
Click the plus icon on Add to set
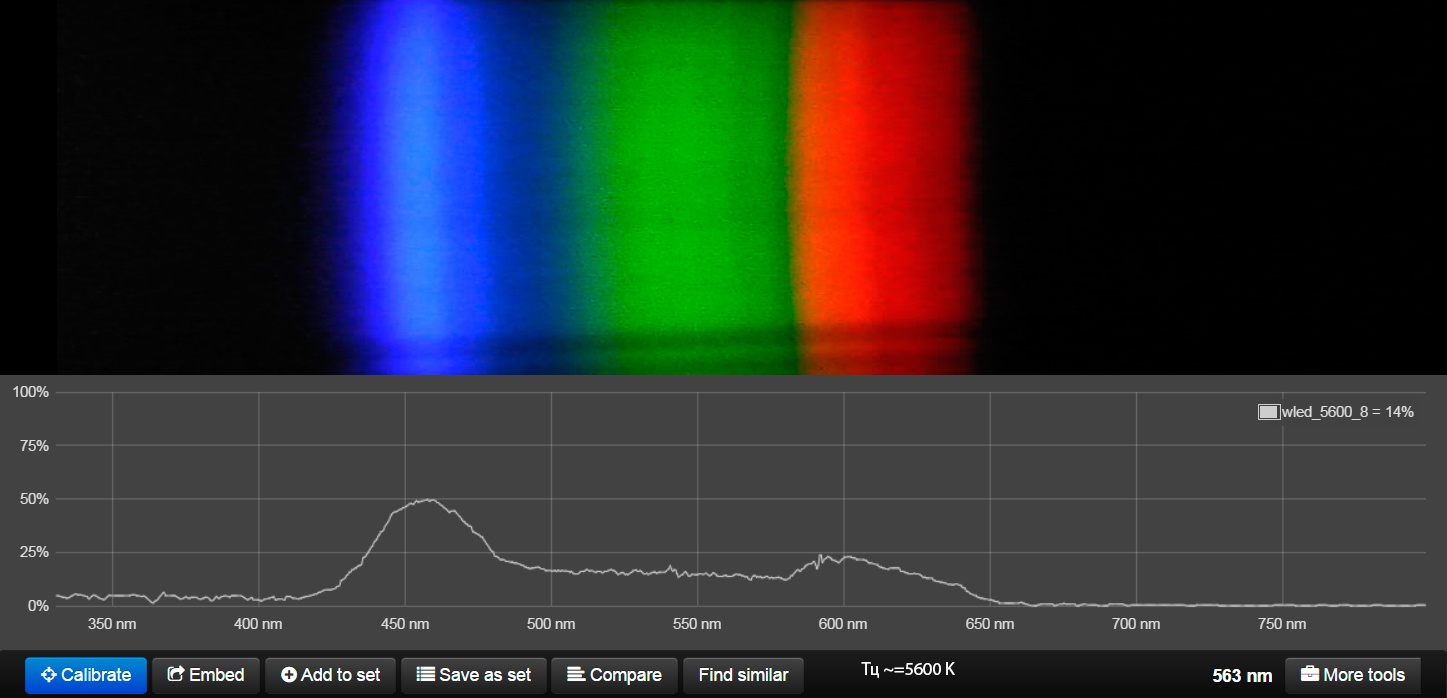point(289,675)
